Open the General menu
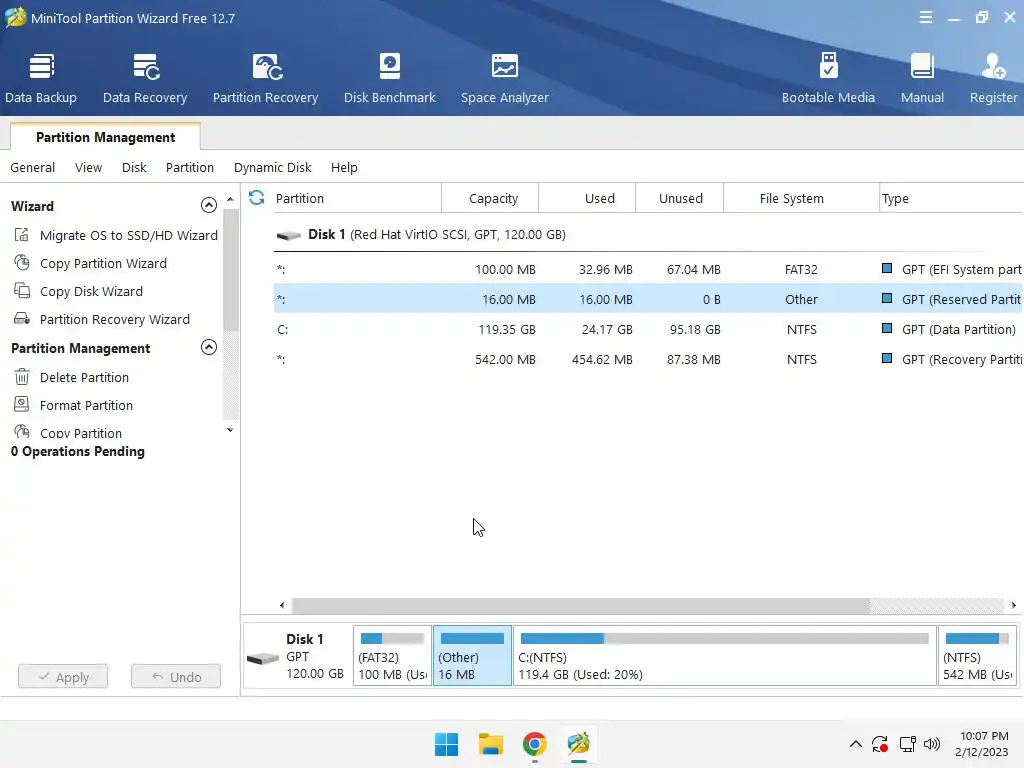 pos(33,167)
